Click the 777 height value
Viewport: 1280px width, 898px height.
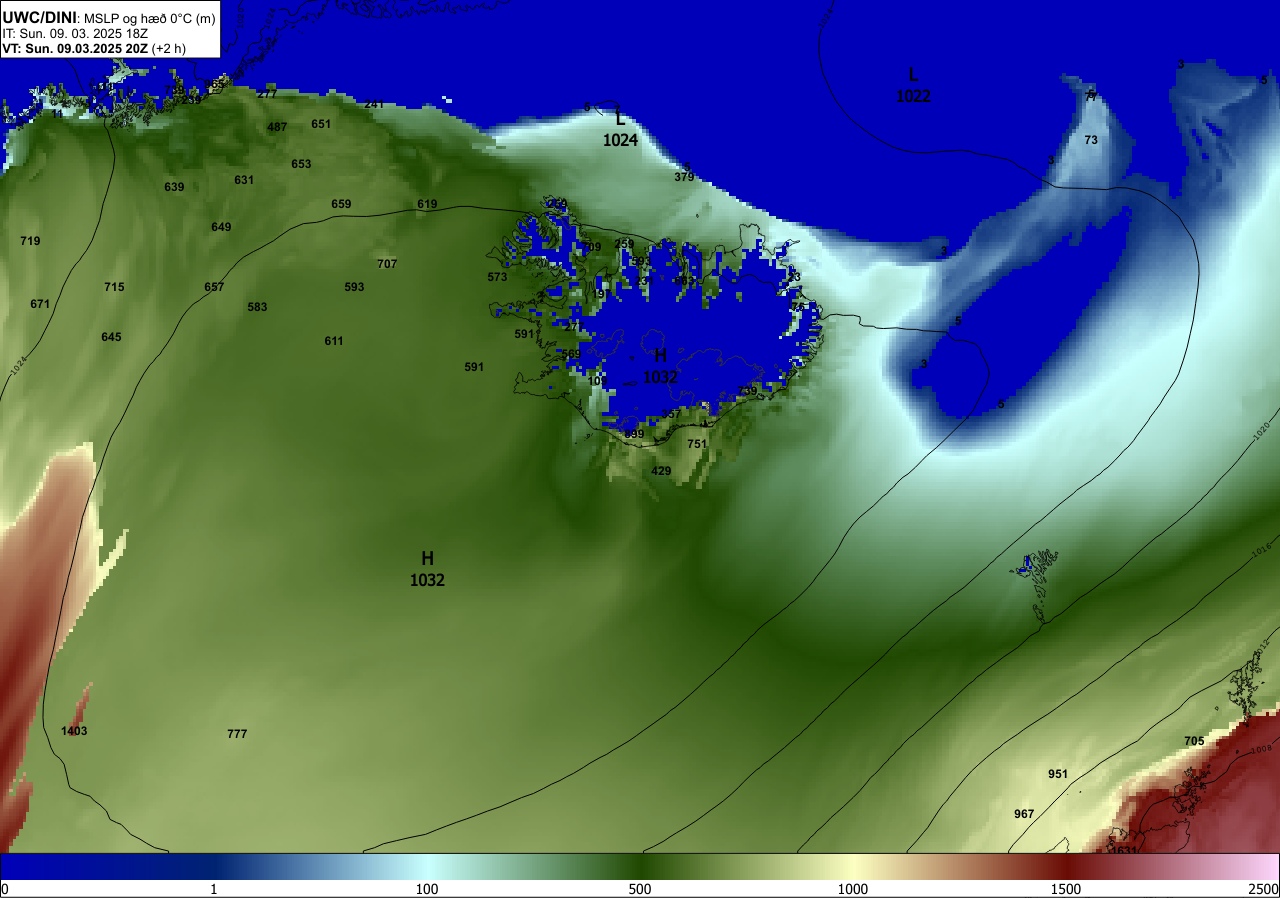pos(237,734)
